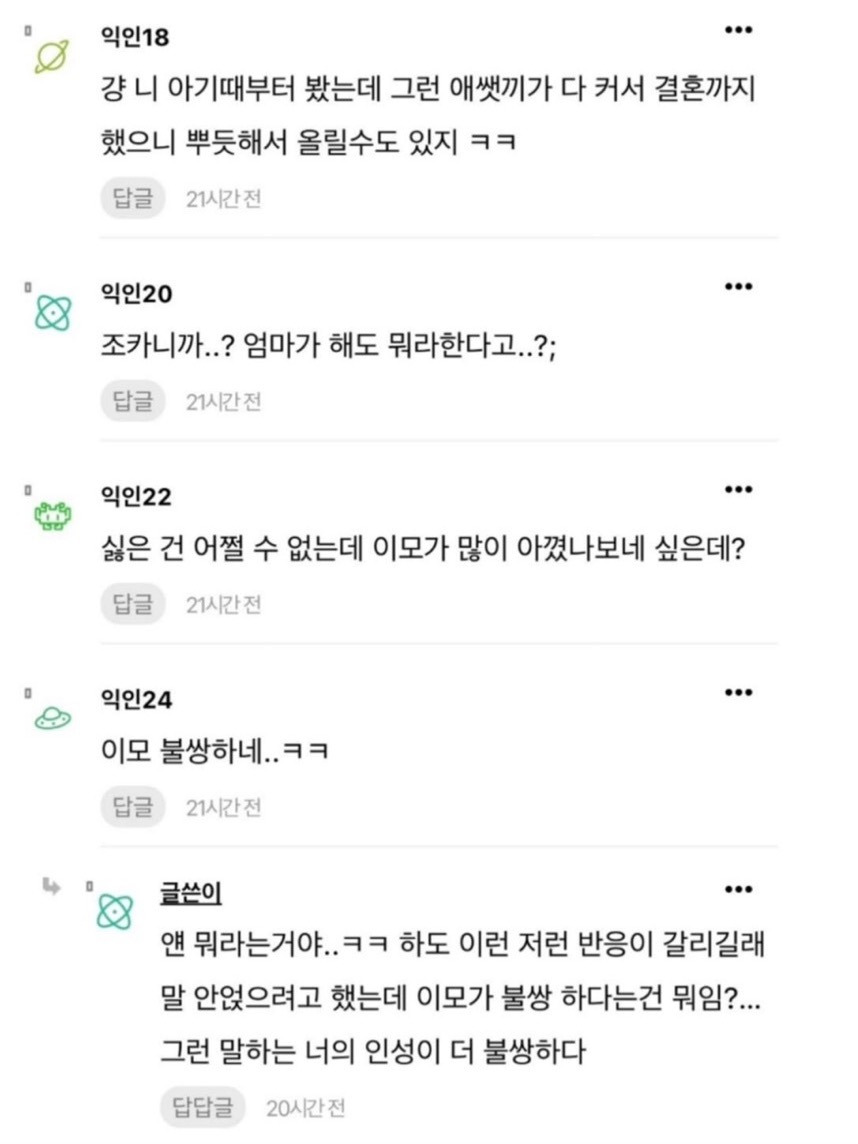Open more options for 글쓴이's reply
The image size is (858, 1144).
click(x=737, y=889)
